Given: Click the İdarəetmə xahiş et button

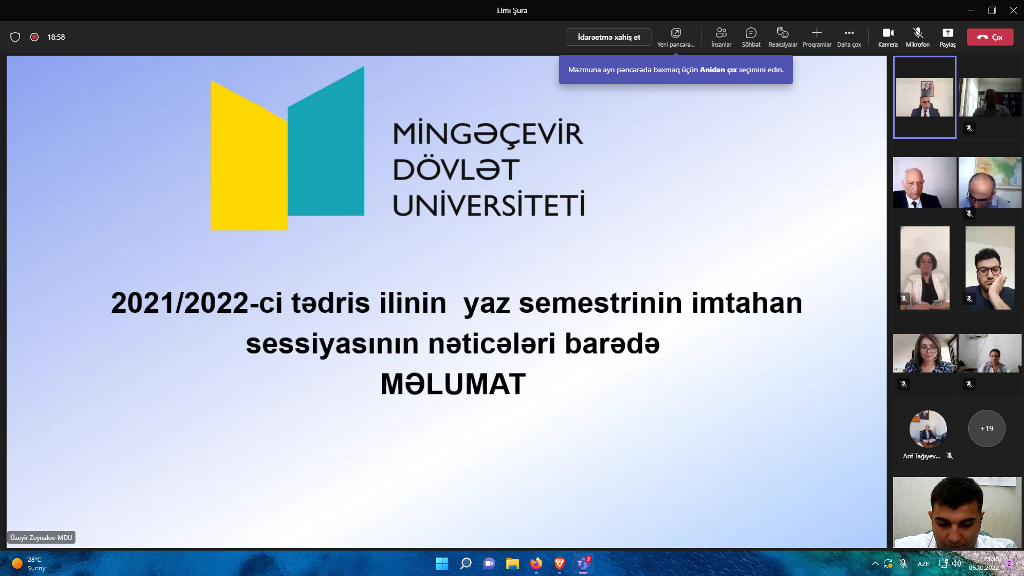Looking at the screenshot, I should (x=608, y=37).
